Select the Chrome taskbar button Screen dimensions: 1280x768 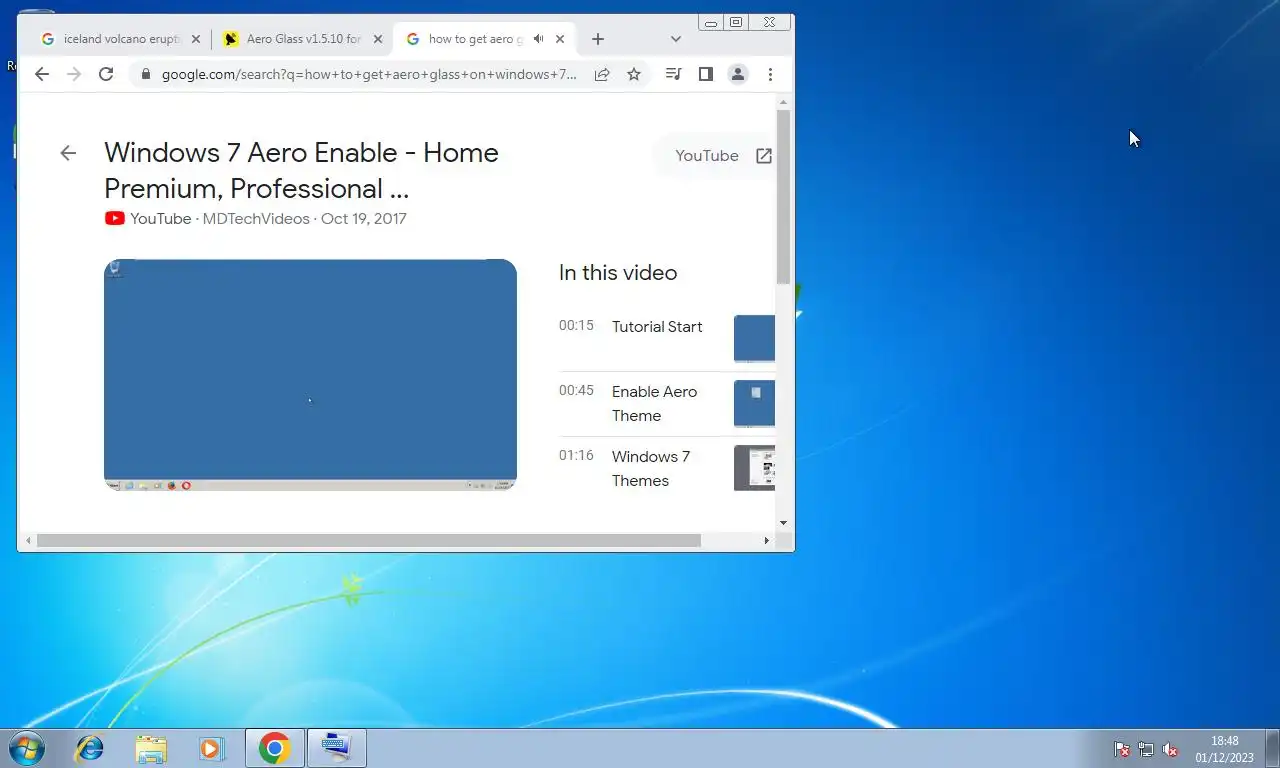coord(275,748)
